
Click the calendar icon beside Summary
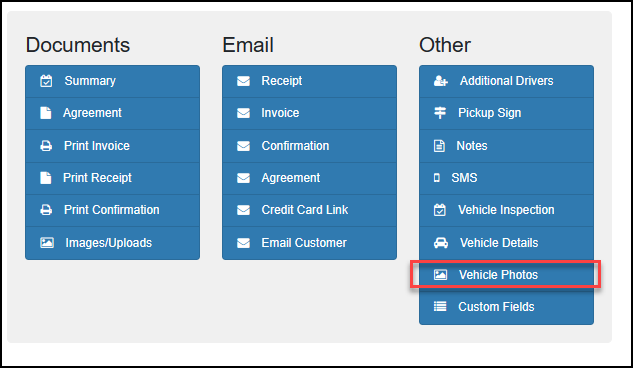click(x=46, y=81)
